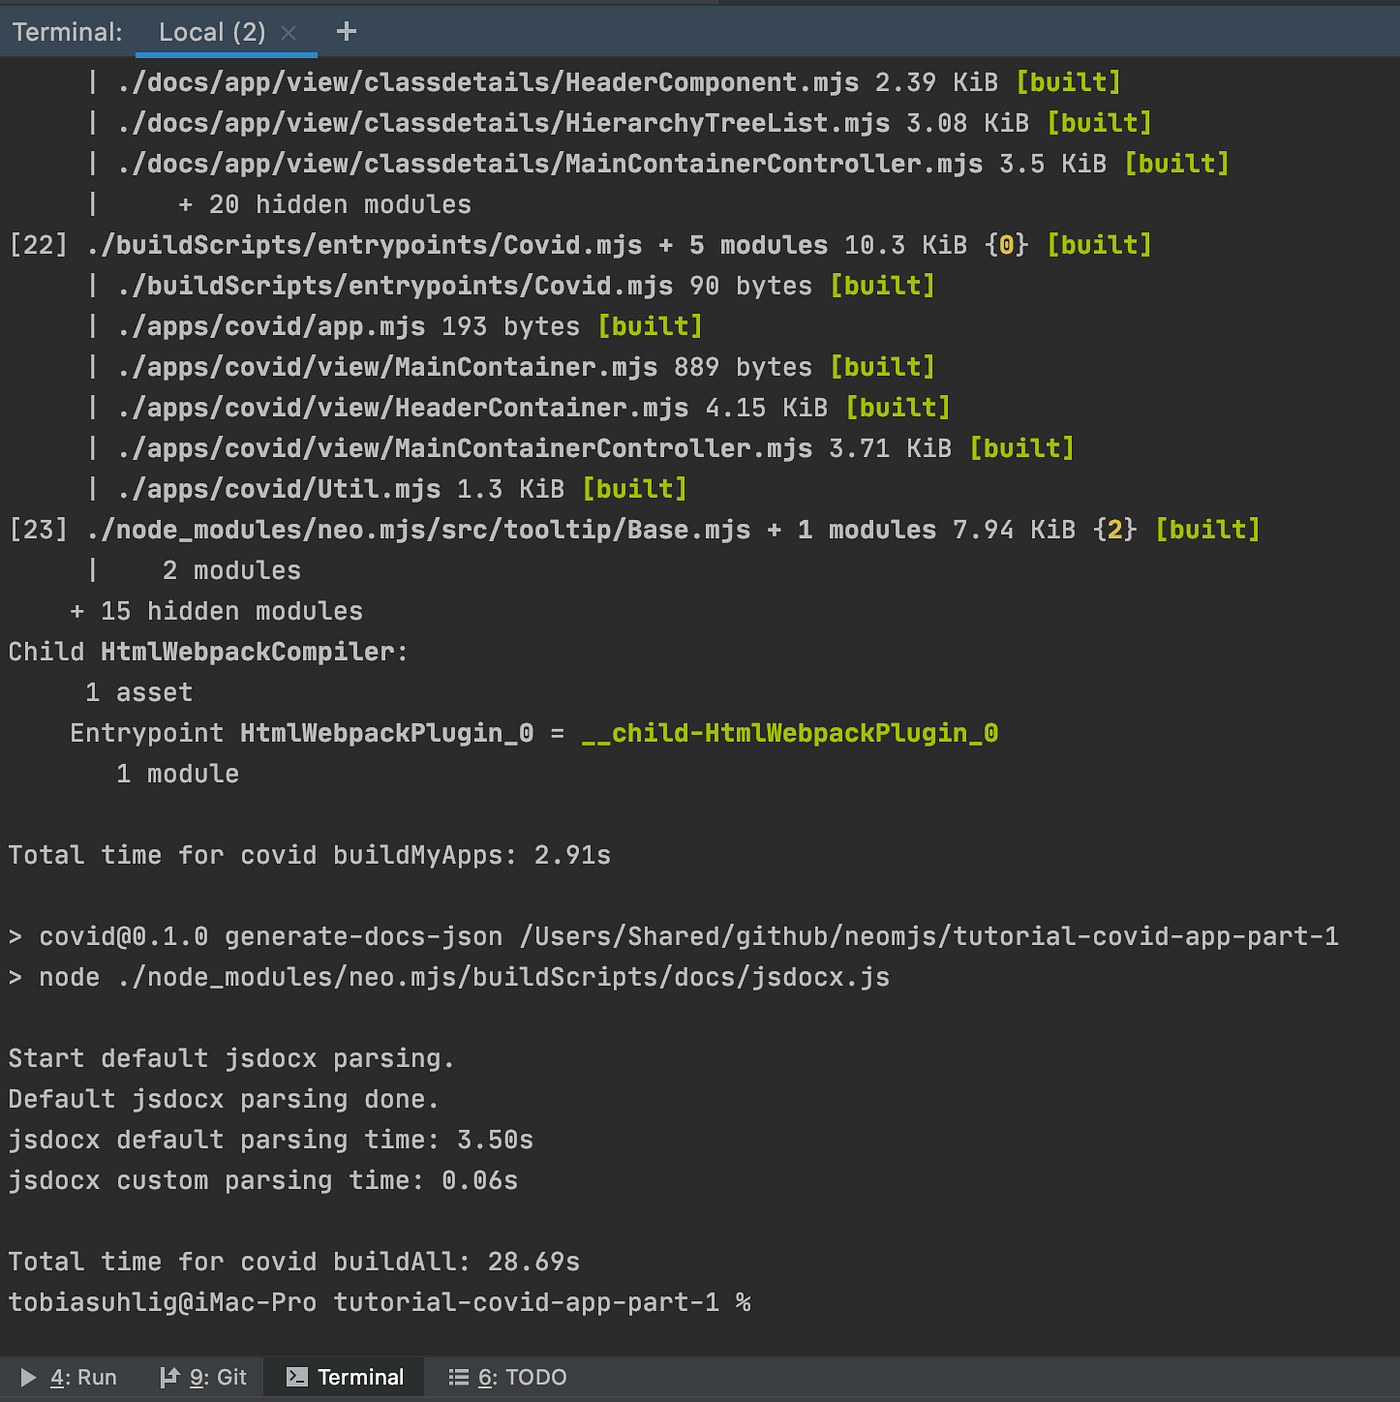Click the 9: Git label
The image size is (1400, 1402).
(216, 1377)
